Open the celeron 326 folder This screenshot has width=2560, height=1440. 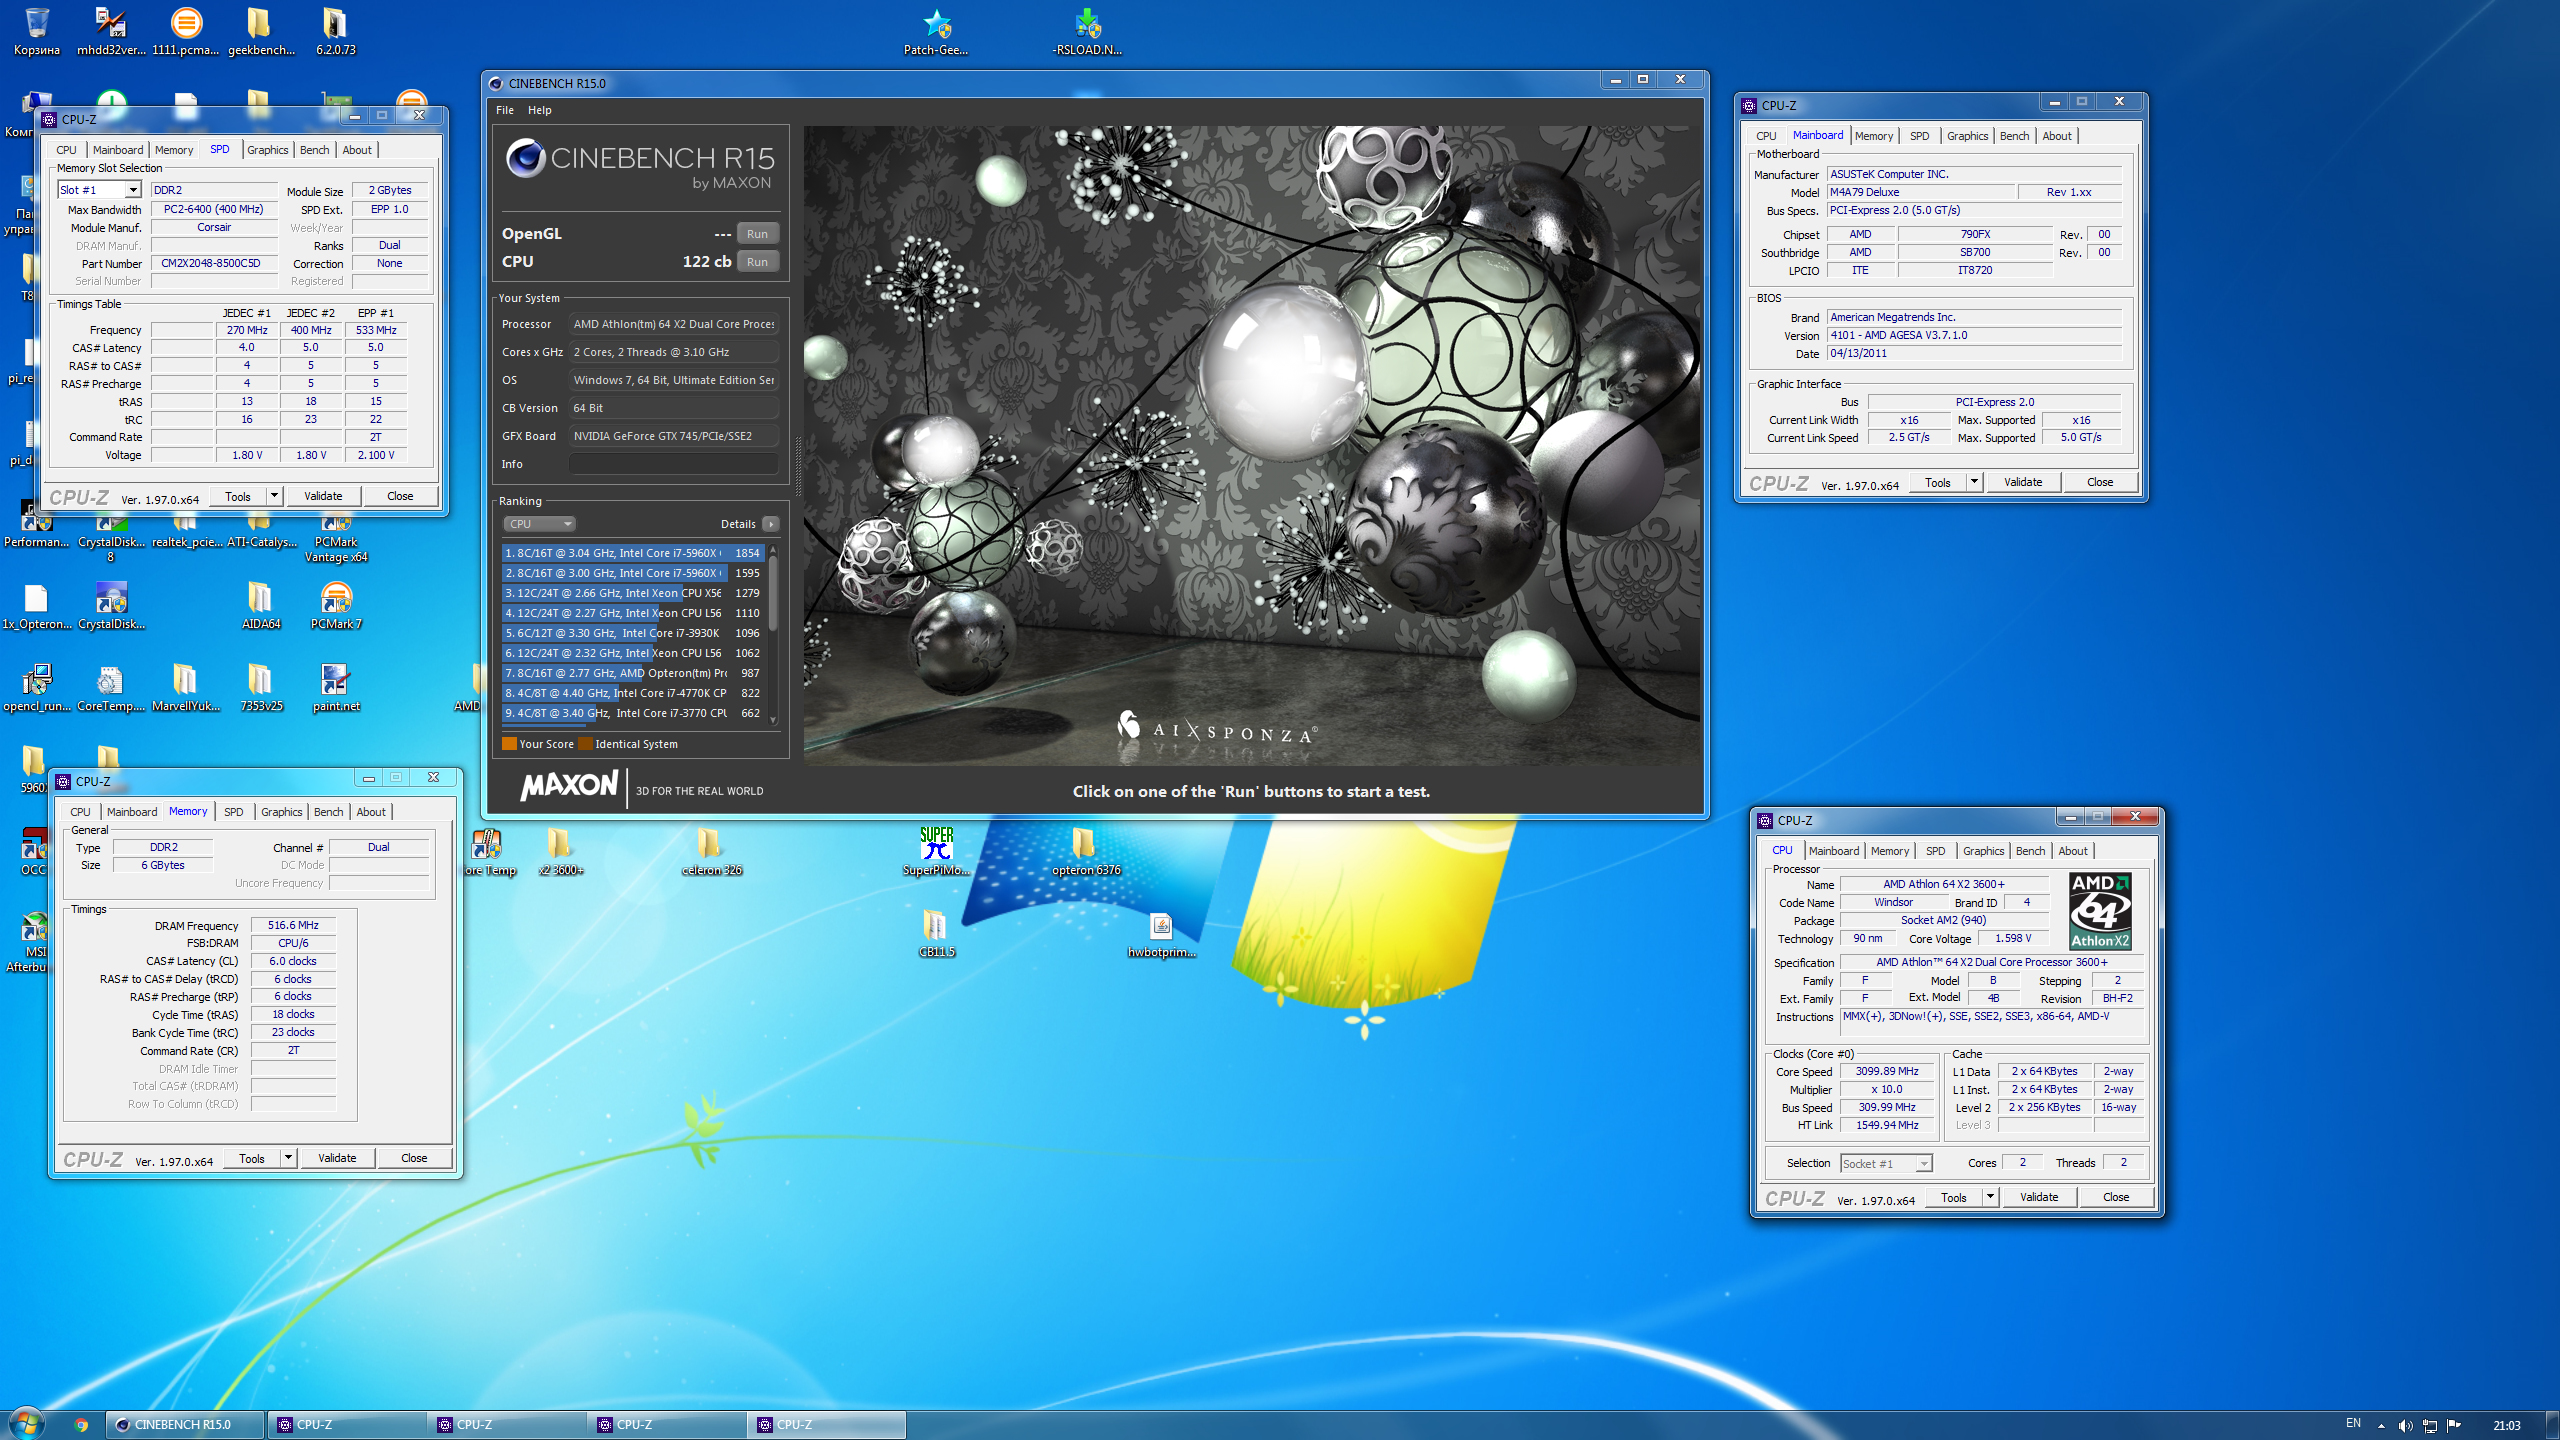tap(711, 851)
